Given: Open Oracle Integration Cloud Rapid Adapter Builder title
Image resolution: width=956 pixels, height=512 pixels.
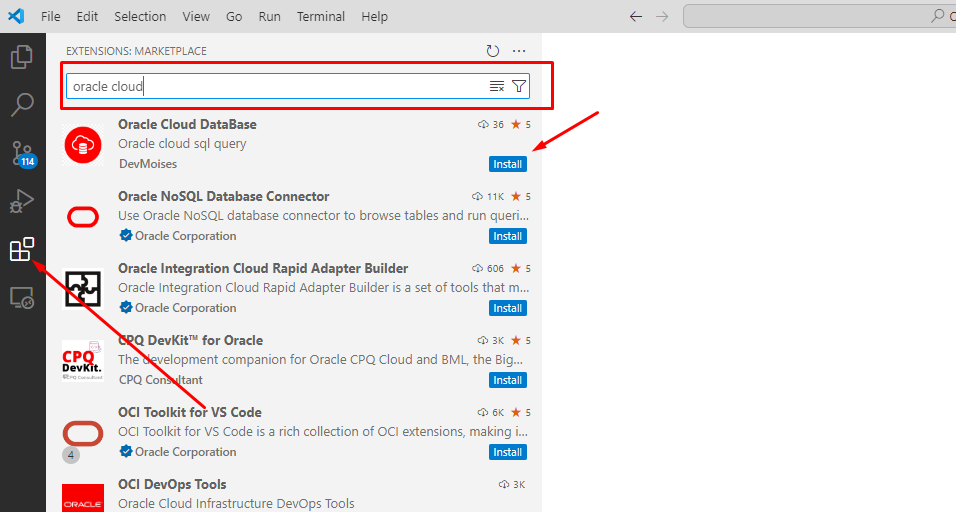Looking at the screenshot, I should click(x=263, y=268).
